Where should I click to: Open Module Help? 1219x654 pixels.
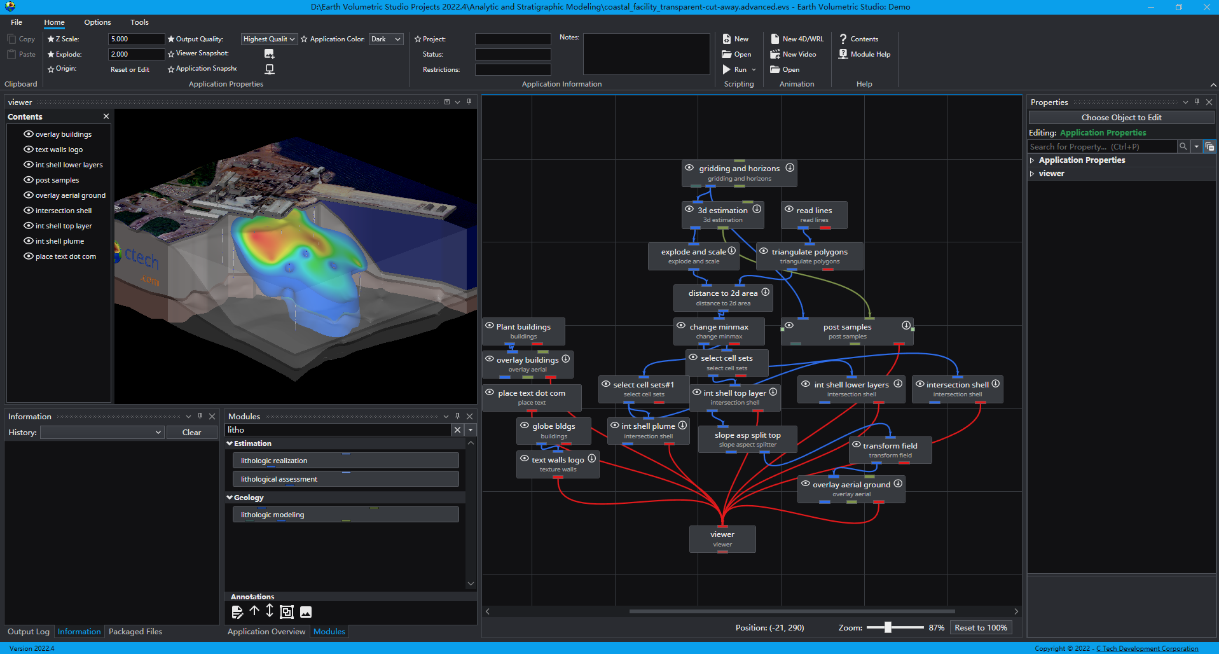pos(864,54)
